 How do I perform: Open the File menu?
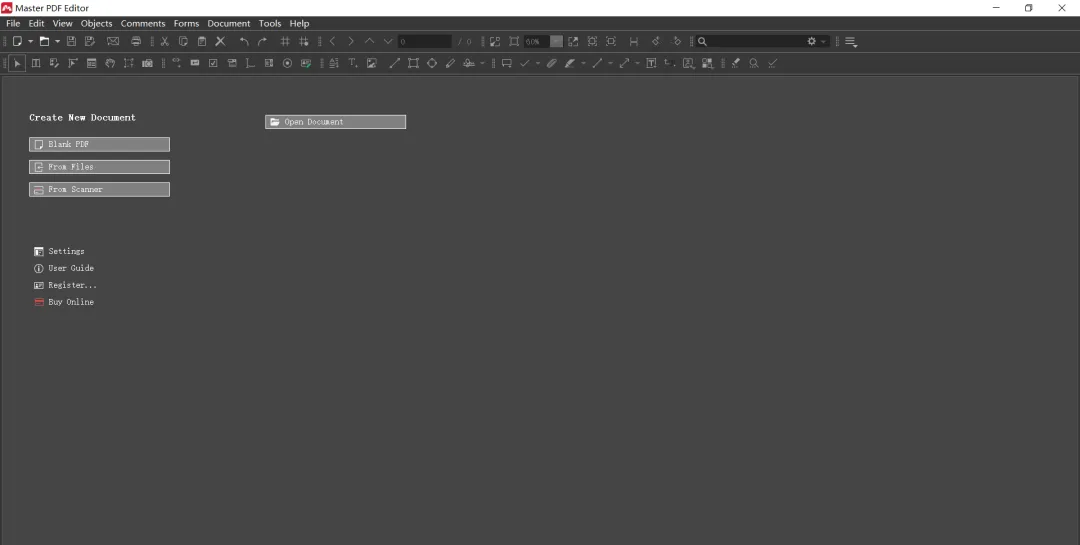(x=13, y=23)
